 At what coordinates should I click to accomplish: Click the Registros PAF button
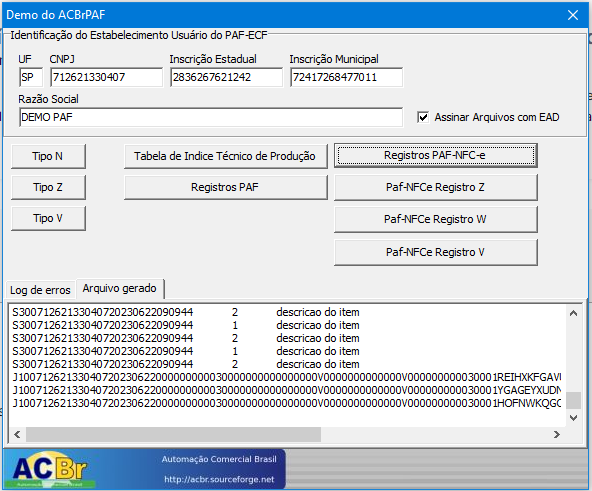(x=225, y=187)
